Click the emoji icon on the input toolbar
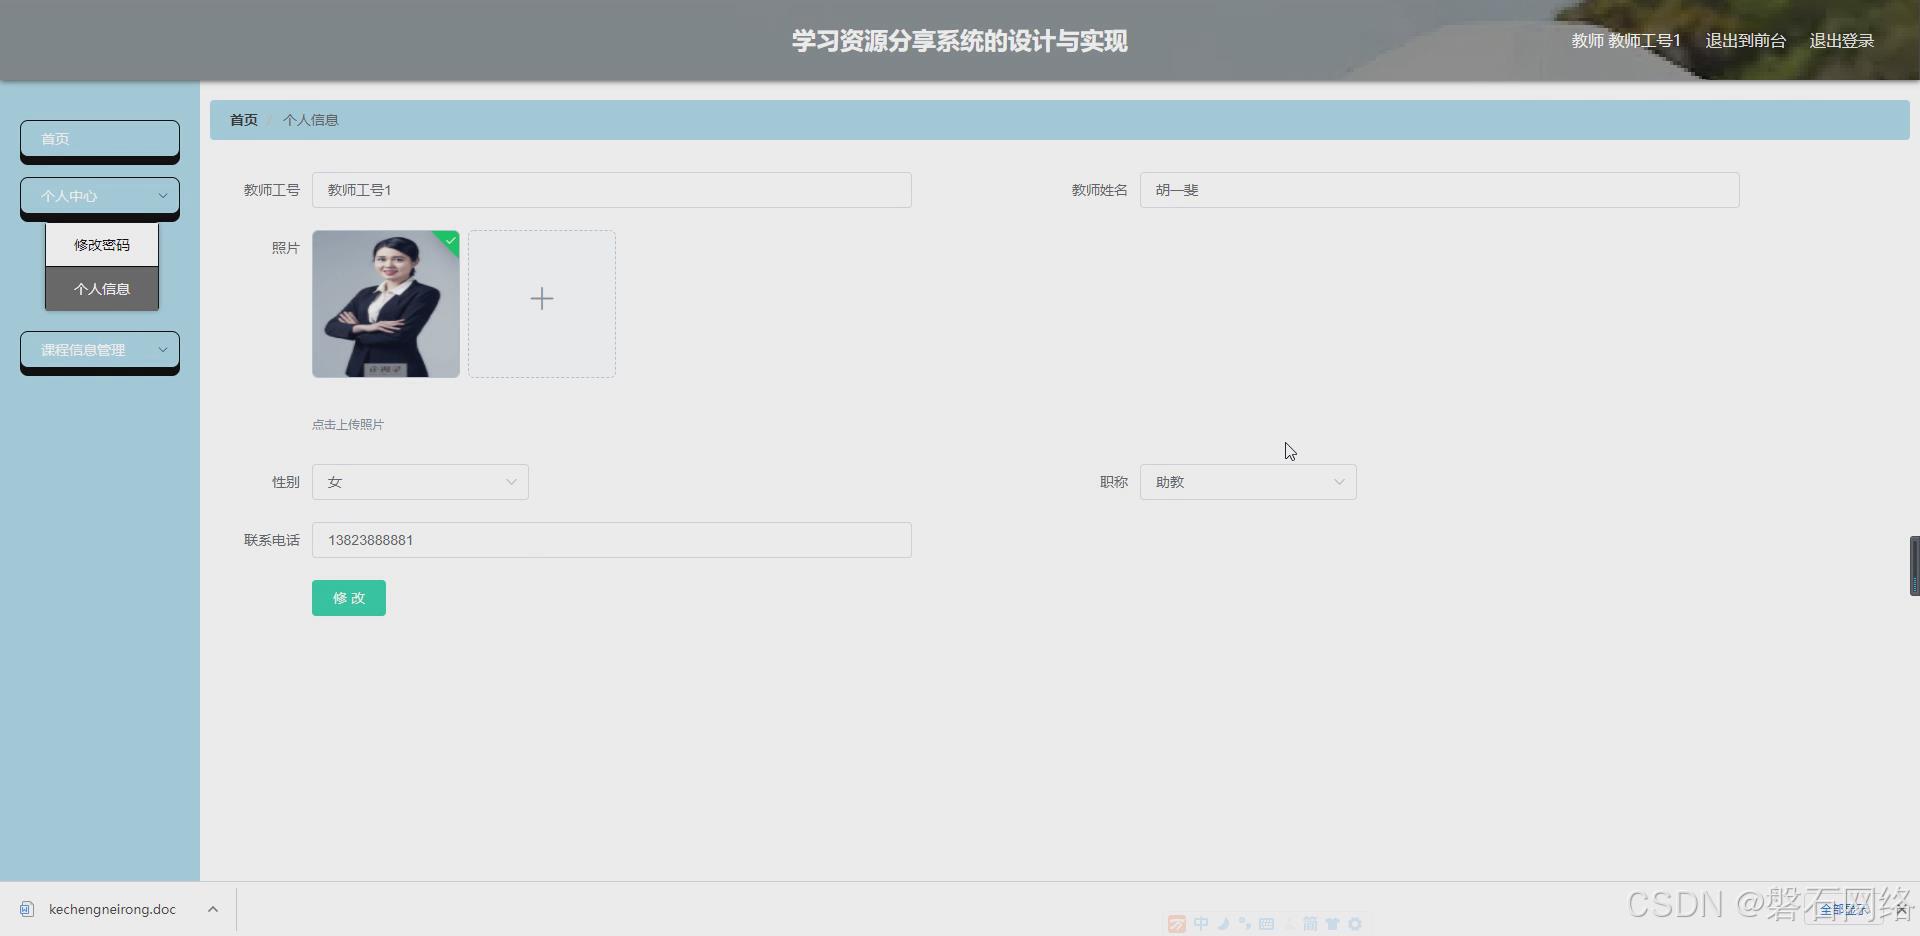Image resolution: width=1920 pixels, height=936 pixels. [x=1290, y=924]
